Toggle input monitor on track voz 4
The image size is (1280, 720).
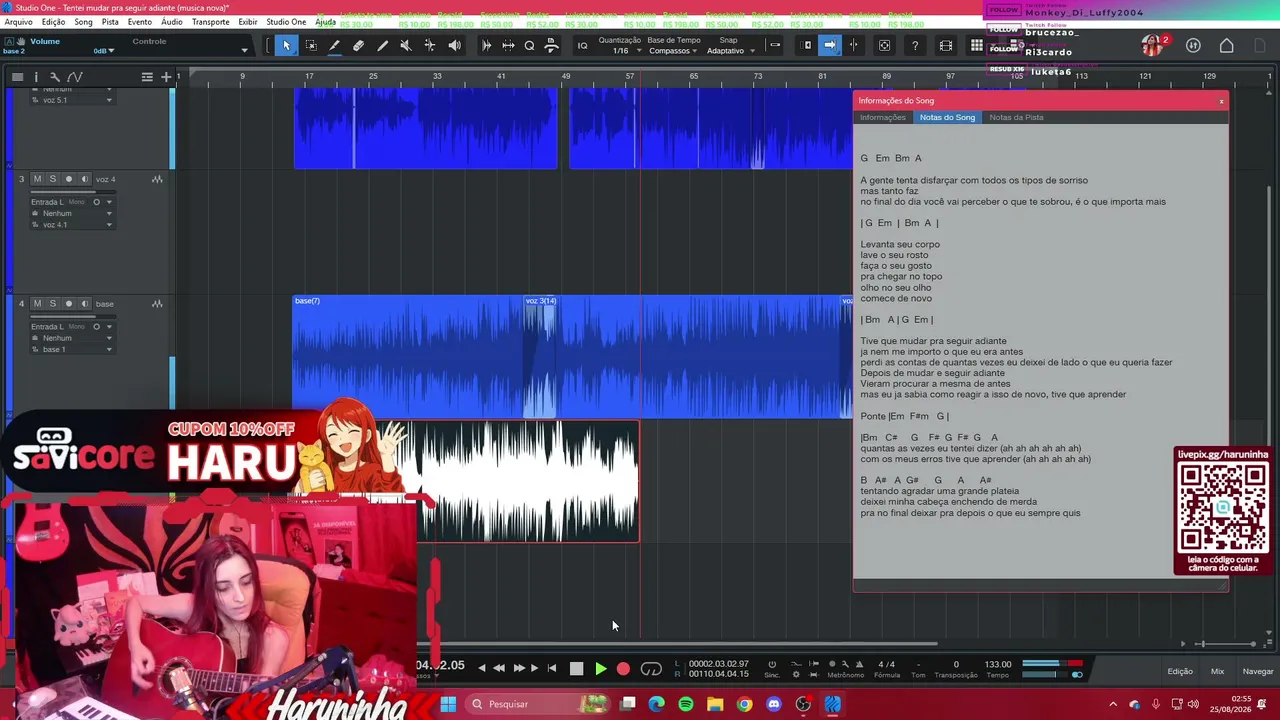[83, 179]
